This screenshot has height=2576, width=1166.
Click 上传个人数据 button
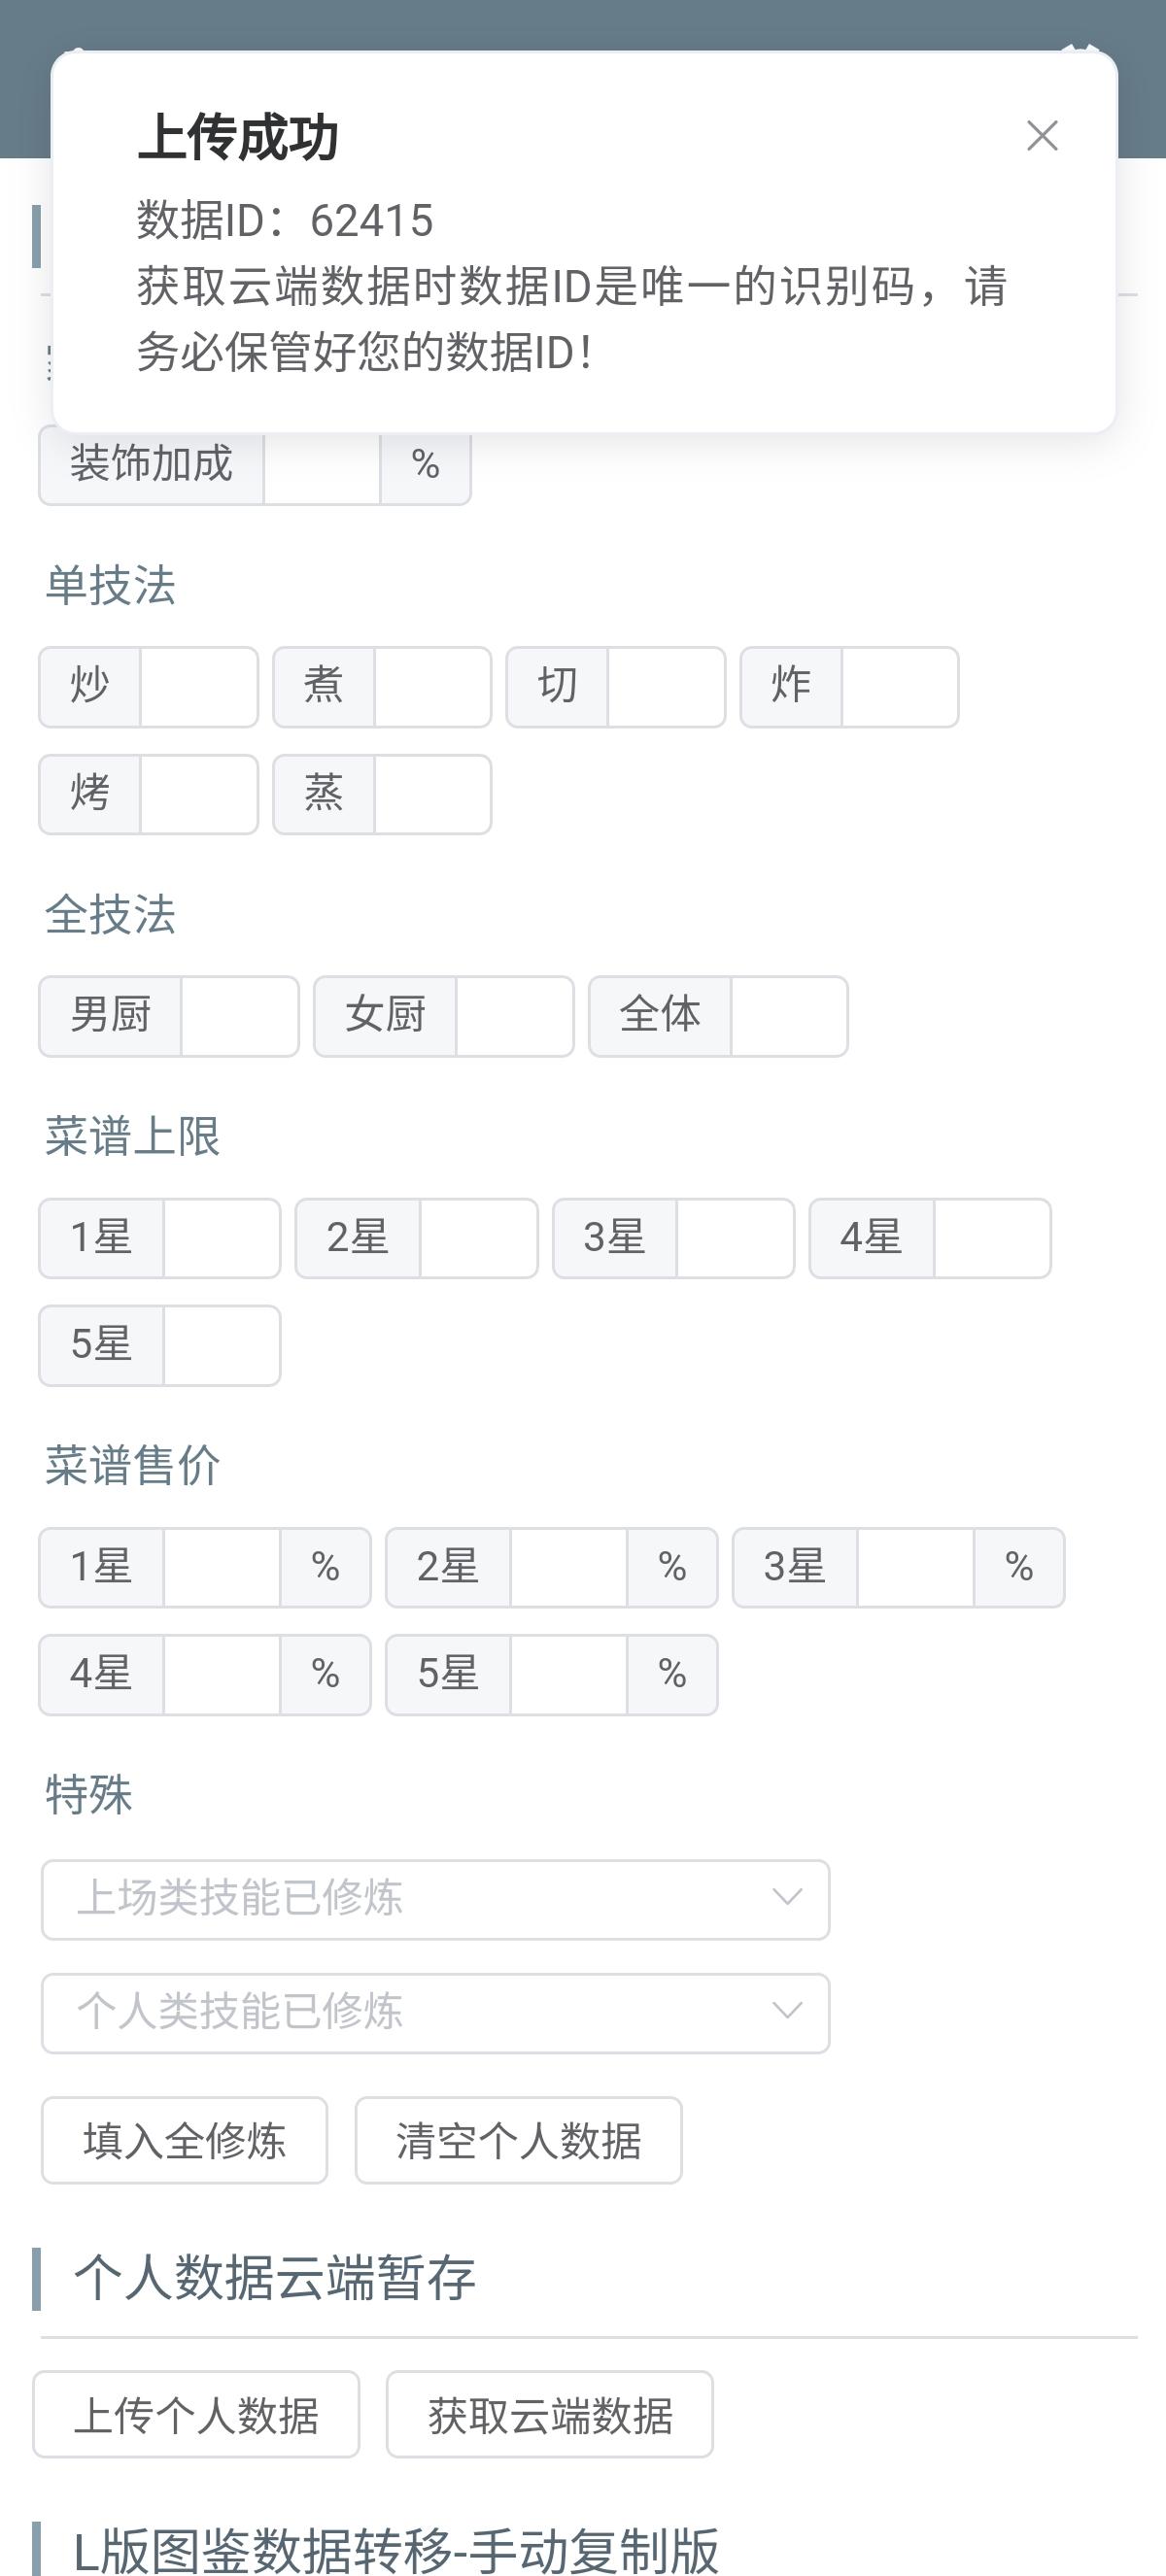pos(196,2415)
